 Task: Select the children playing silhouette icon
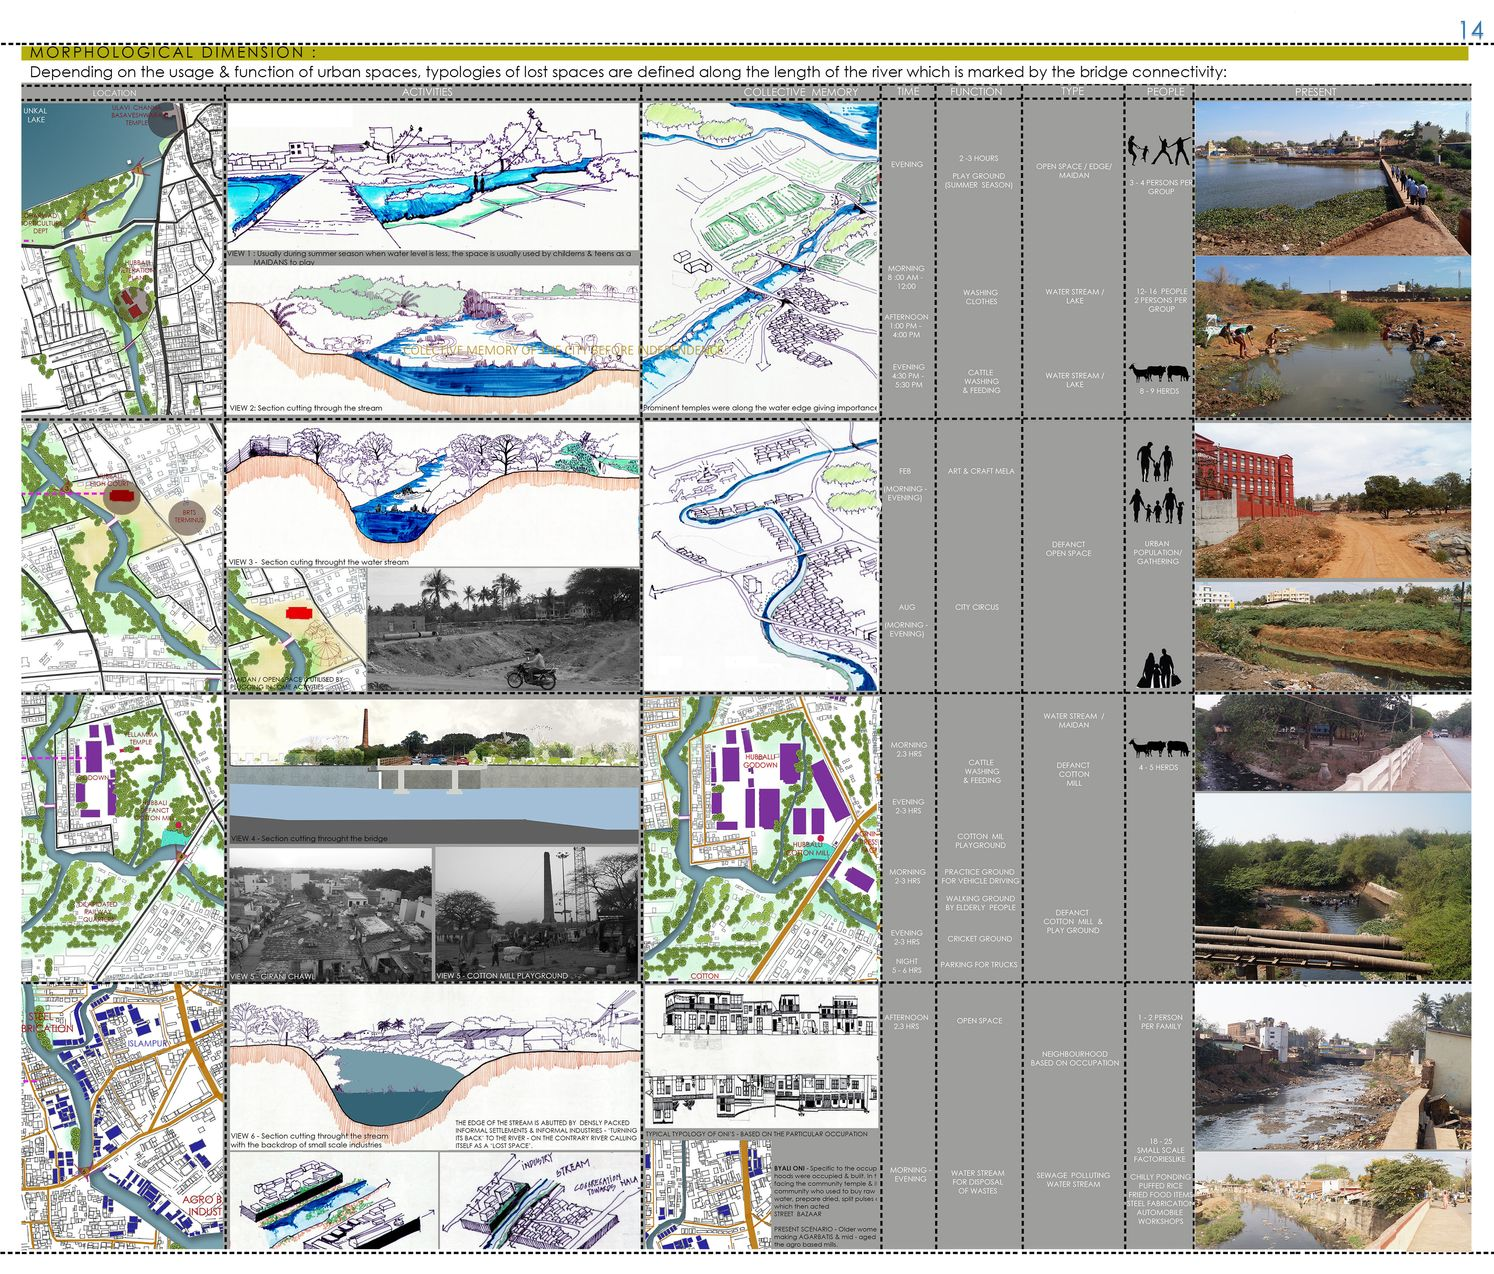[x=1159, y=150]
